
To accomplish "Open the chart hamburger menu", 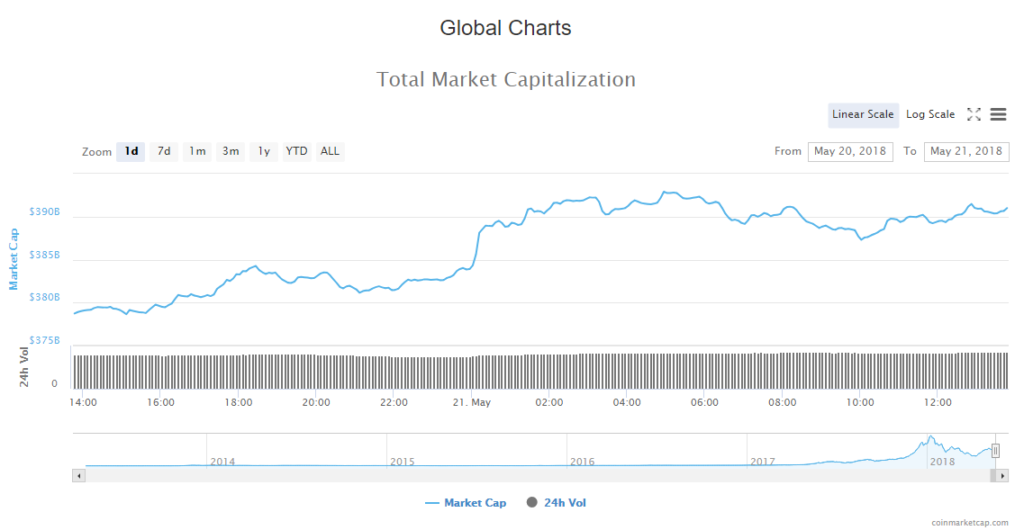I will (x=998, y=115).
